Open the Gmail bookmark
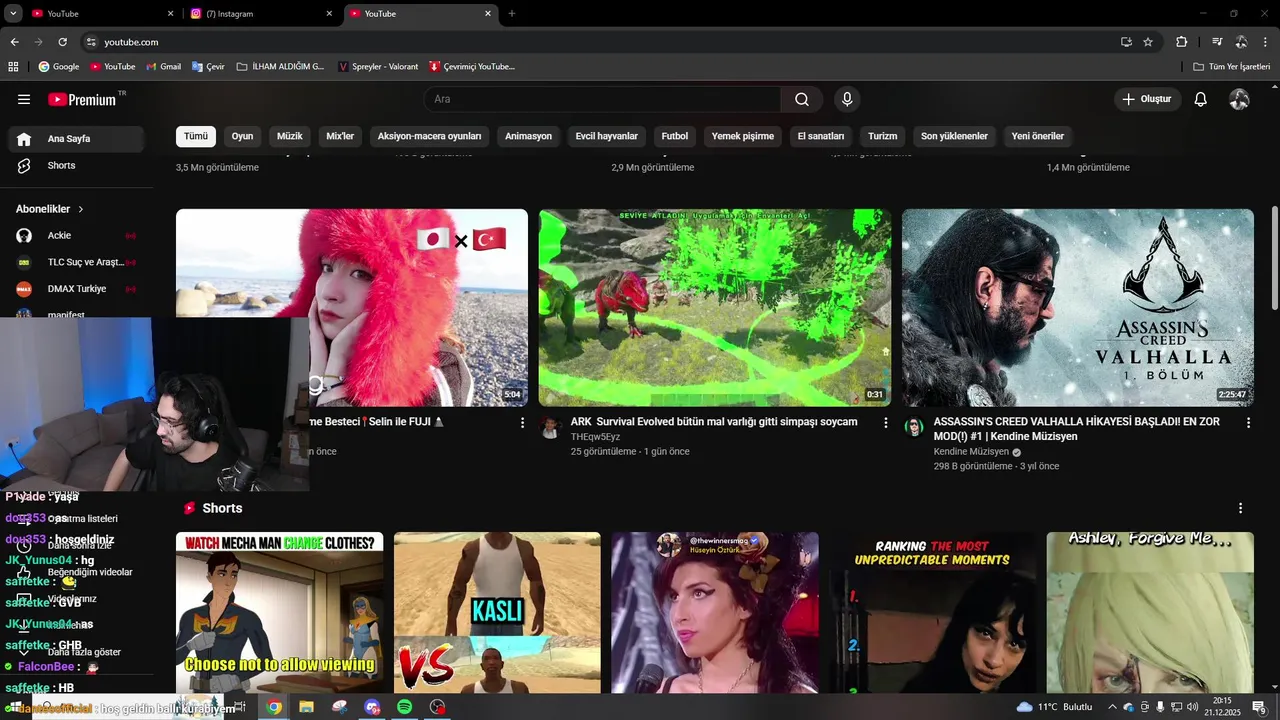Viewport: 1280px width, 720px height. point(163,67)
